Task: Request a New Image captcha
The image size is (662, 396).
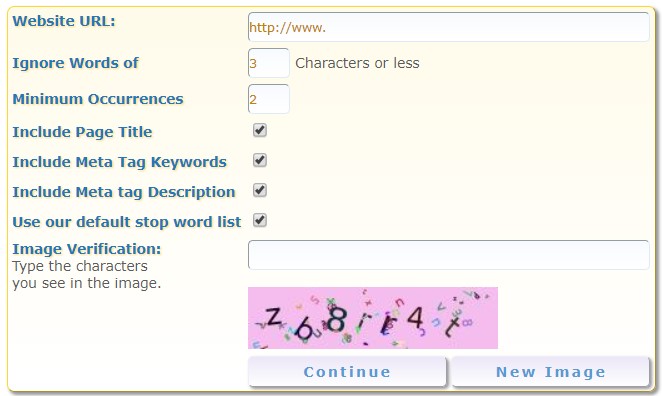Action: (x=551, y=372)
